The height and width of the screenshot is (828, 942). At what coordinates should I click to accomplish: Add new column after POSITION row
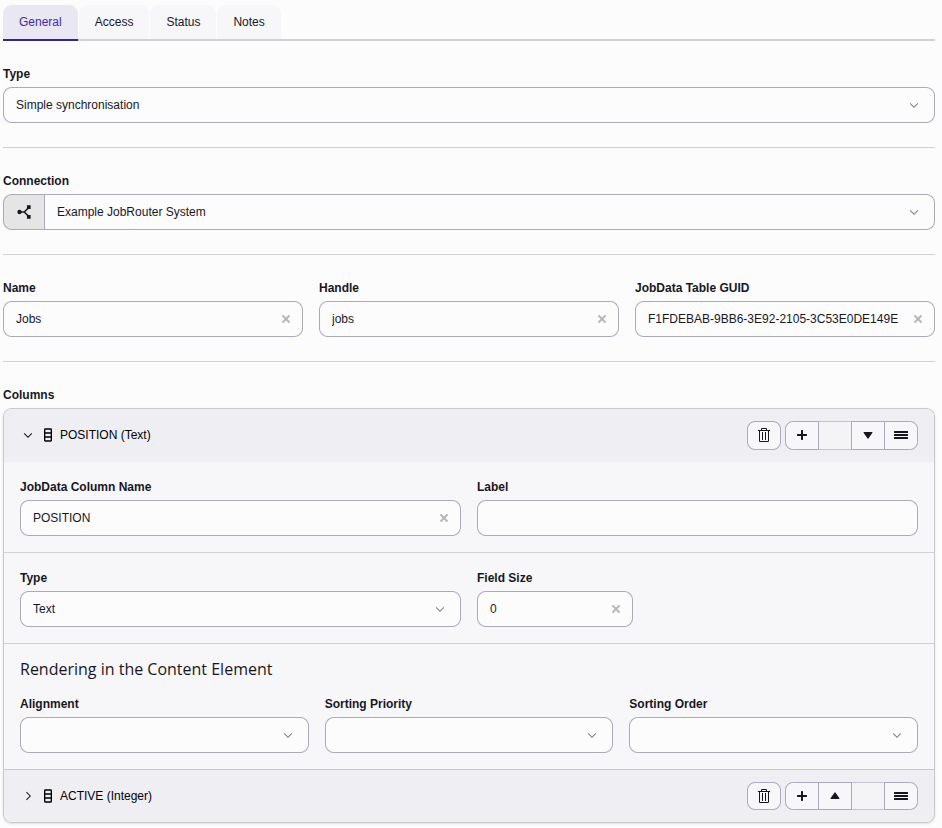801,435
